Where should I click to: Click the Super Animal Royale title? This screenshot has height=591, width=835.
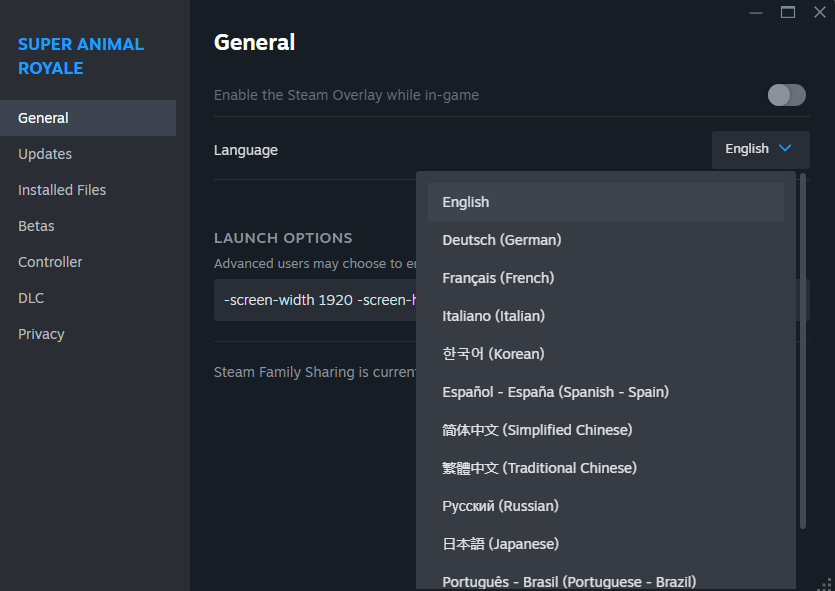[81, 56]
